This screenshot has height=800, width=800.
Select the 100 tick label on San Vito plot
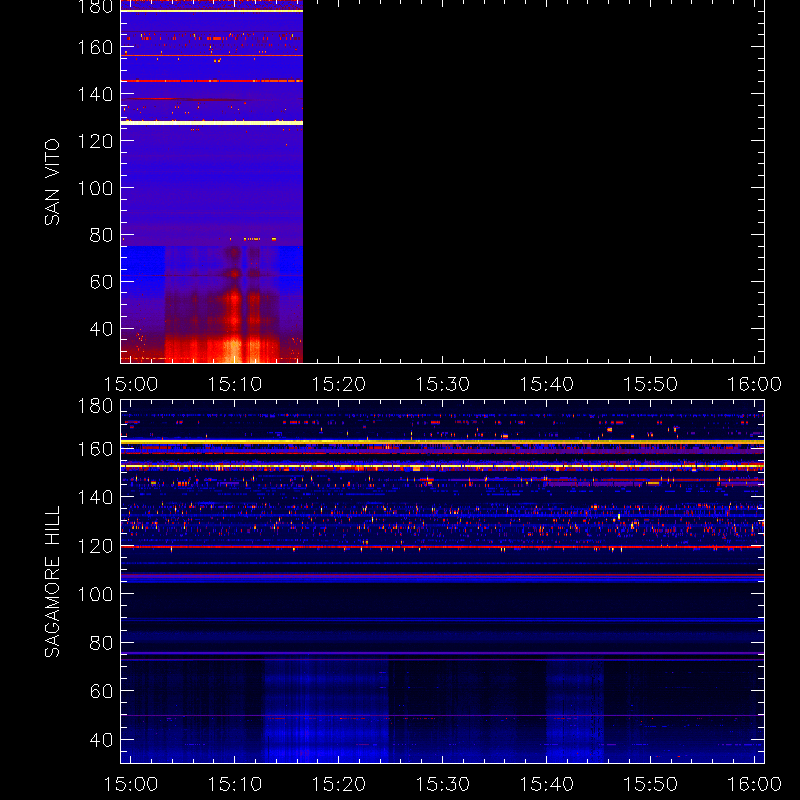tap(95, 188)
